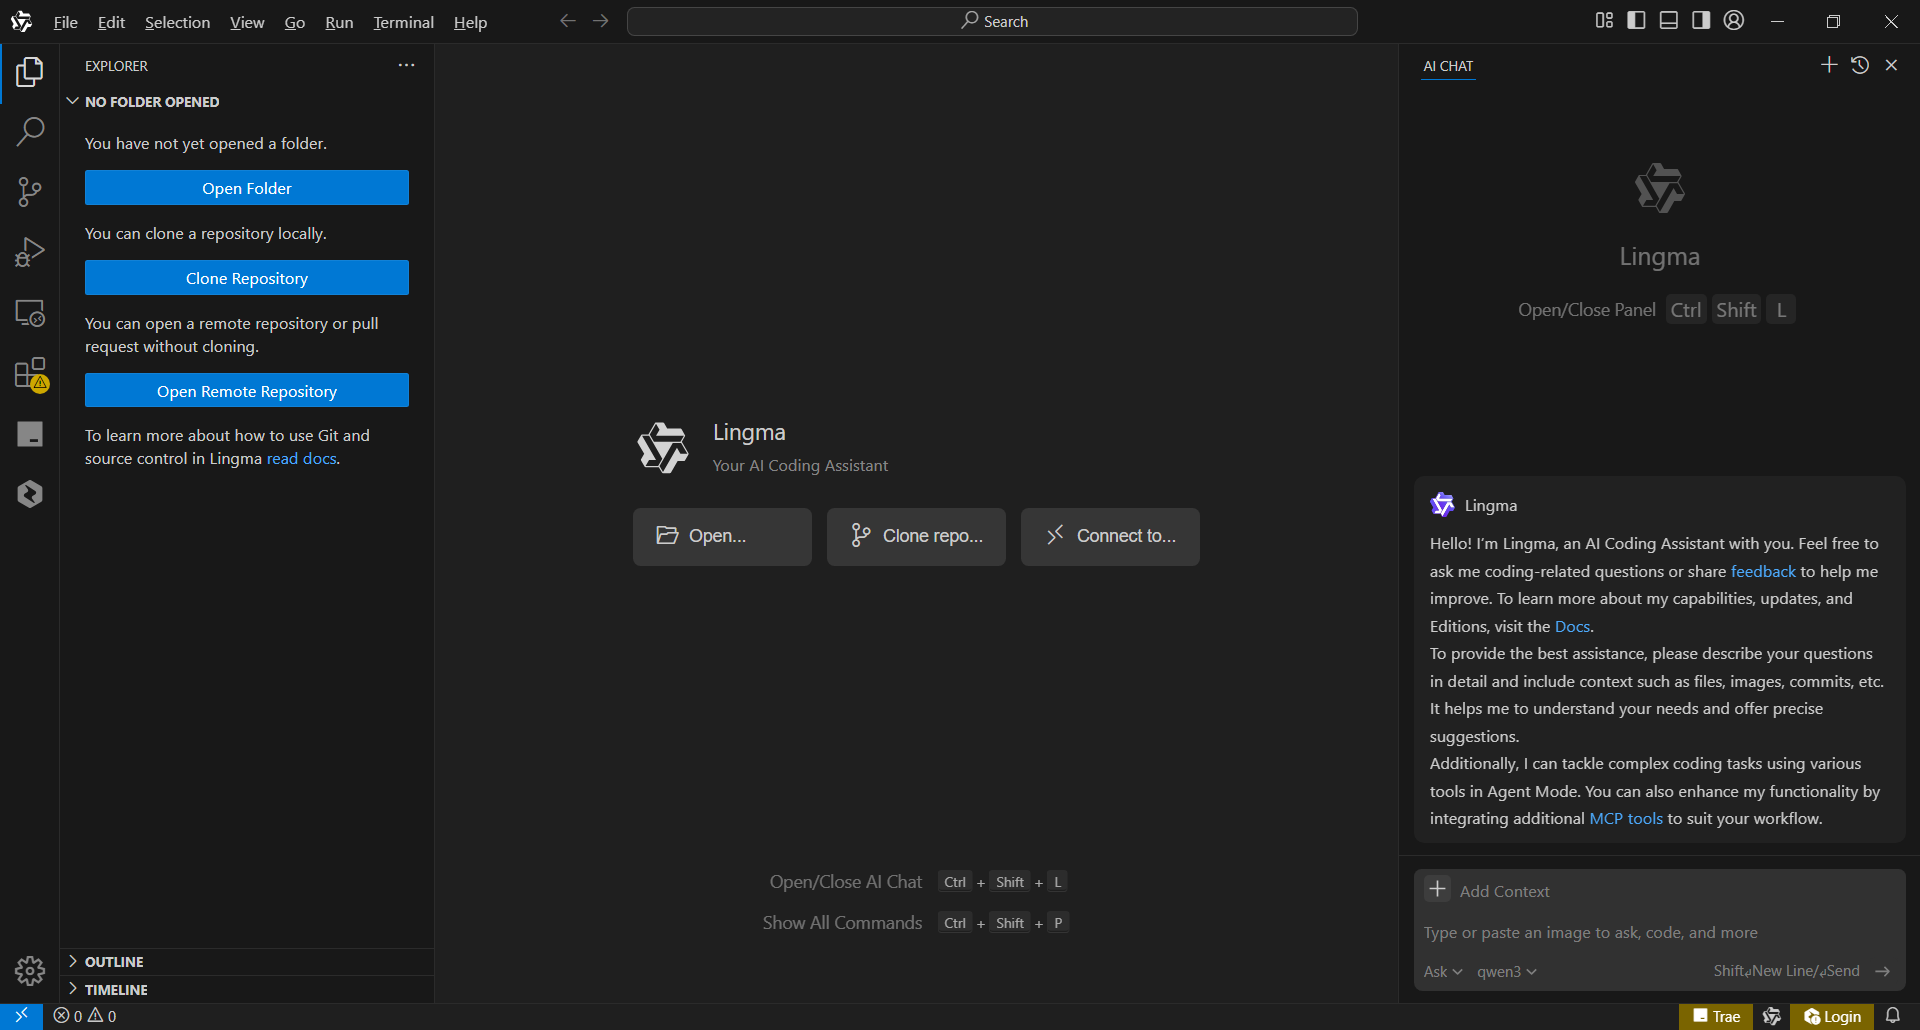Toggle the secondary side bar visibility
Image resolution: width=1920 pixels, height=1030 pixels.
click(x=1701, y=21)
